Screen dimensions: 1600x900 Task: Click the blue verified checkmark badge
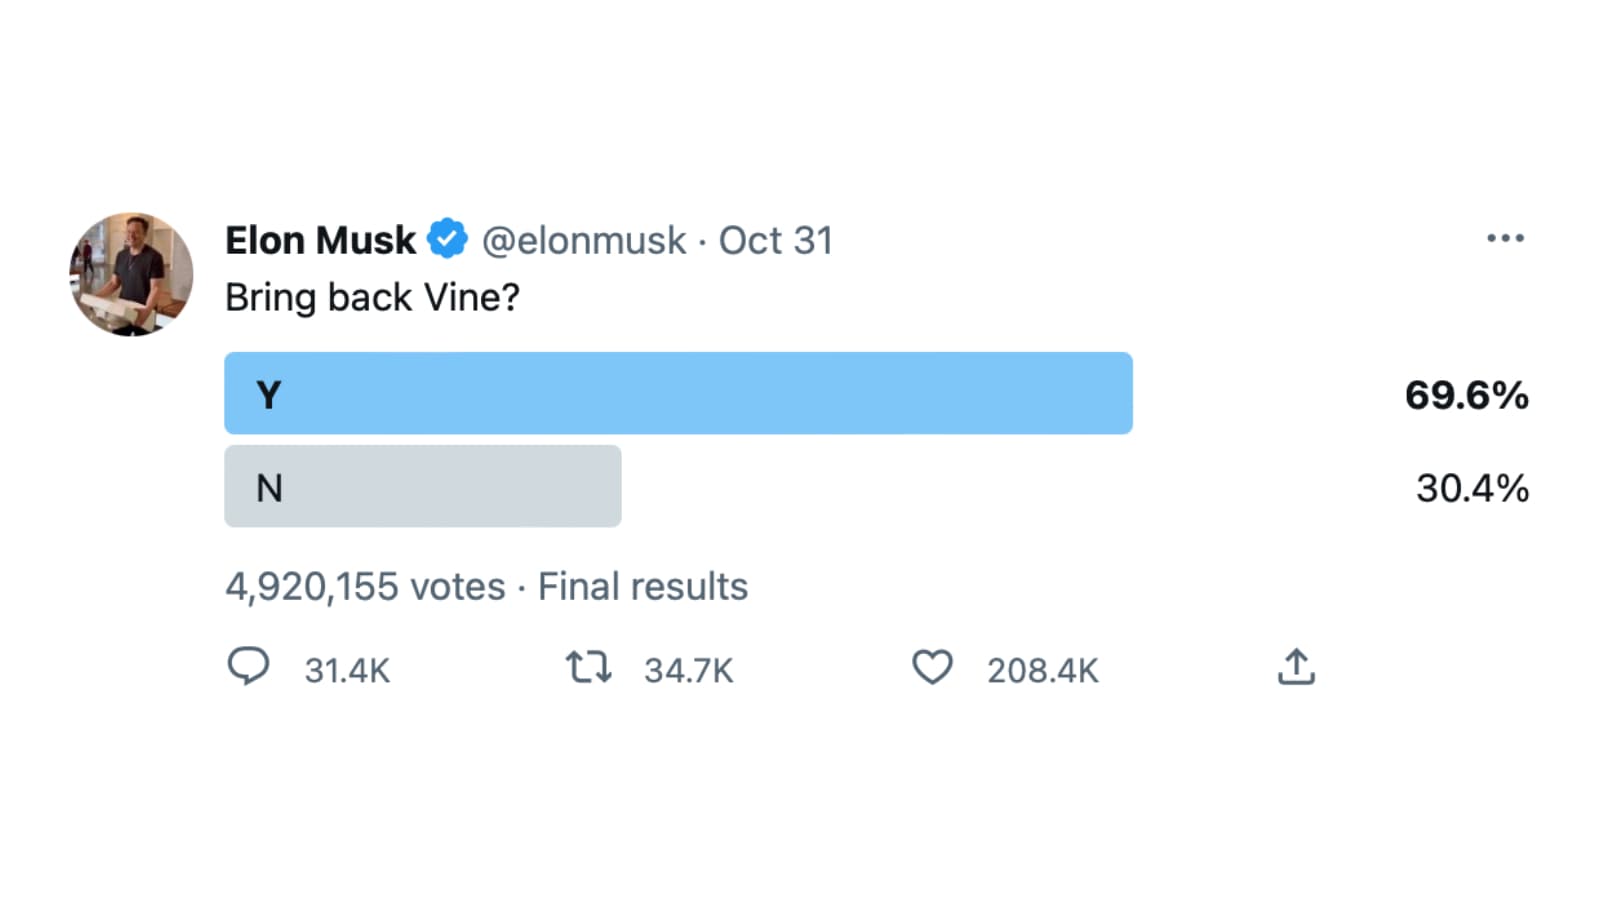pyautogui.click(x=447, y=240)
